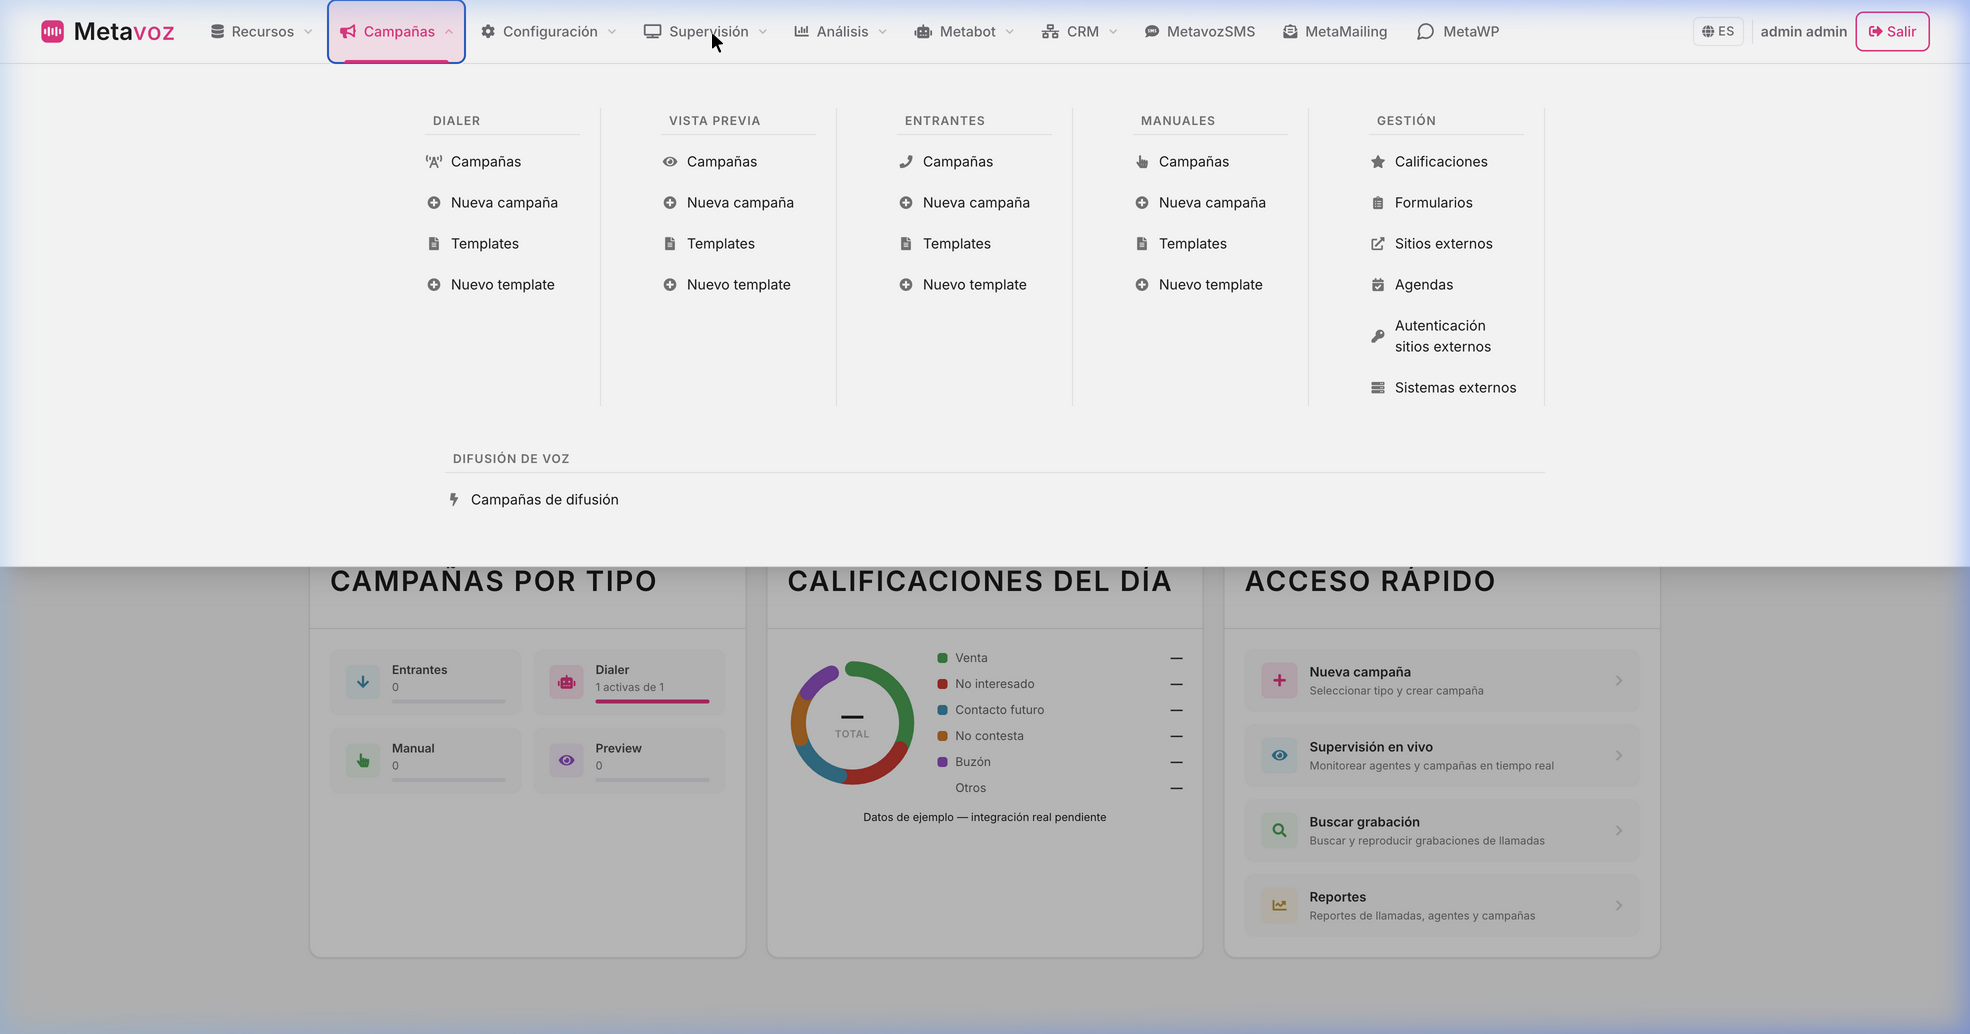Click the Dialer Campañas antenna icon

coord(434,162)
